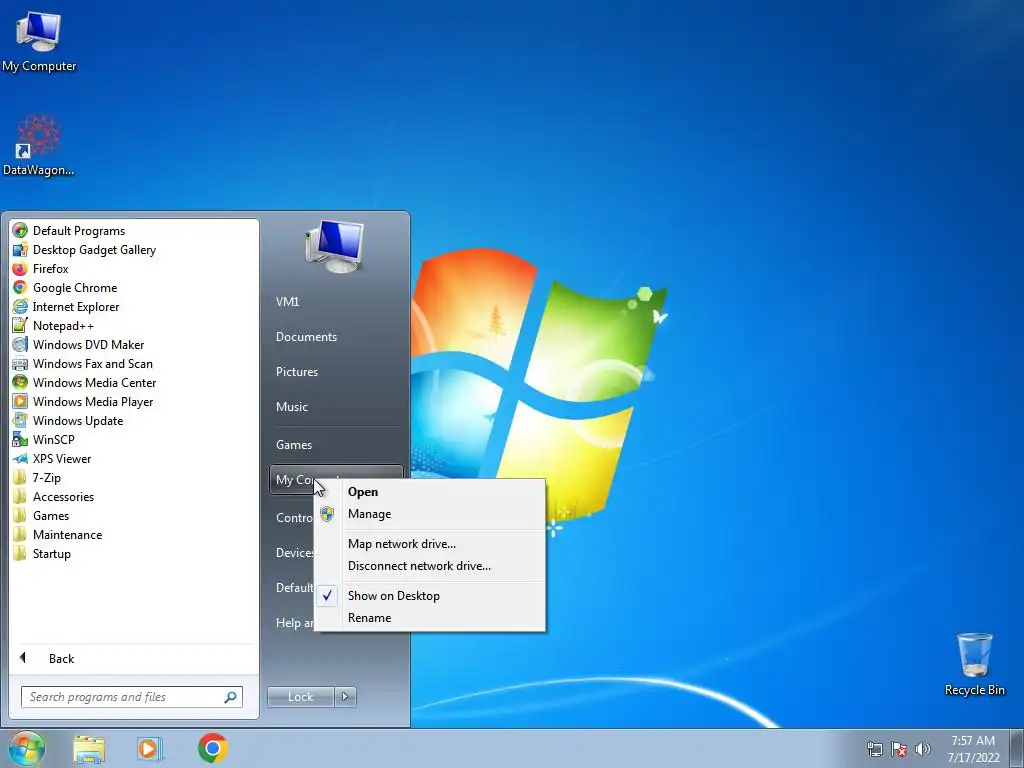Select the Recycle Bin on desktop

coord(974,664)
